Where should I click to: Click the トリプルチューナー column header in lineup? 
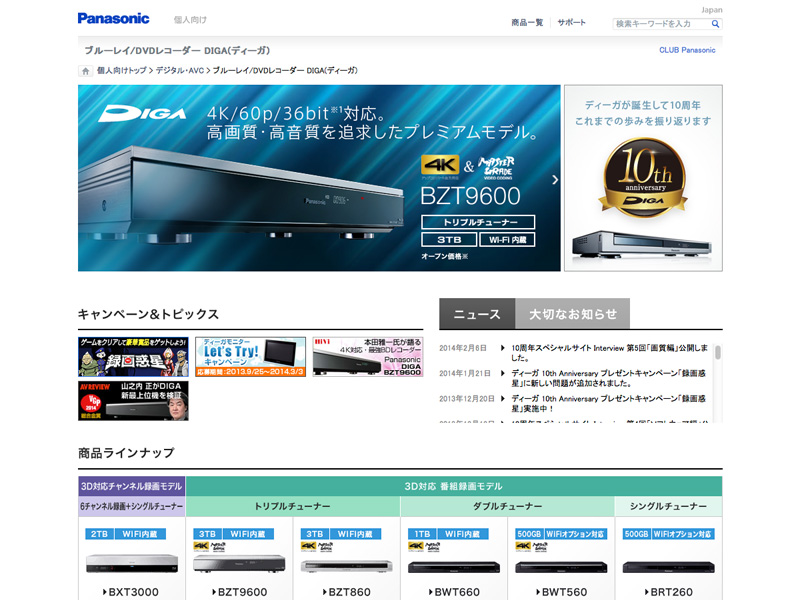pos(293,506)
